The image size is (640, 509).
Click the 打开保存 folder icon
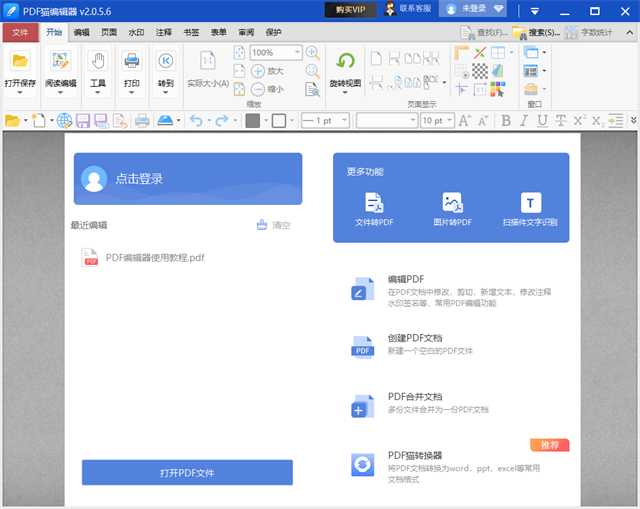20,61
